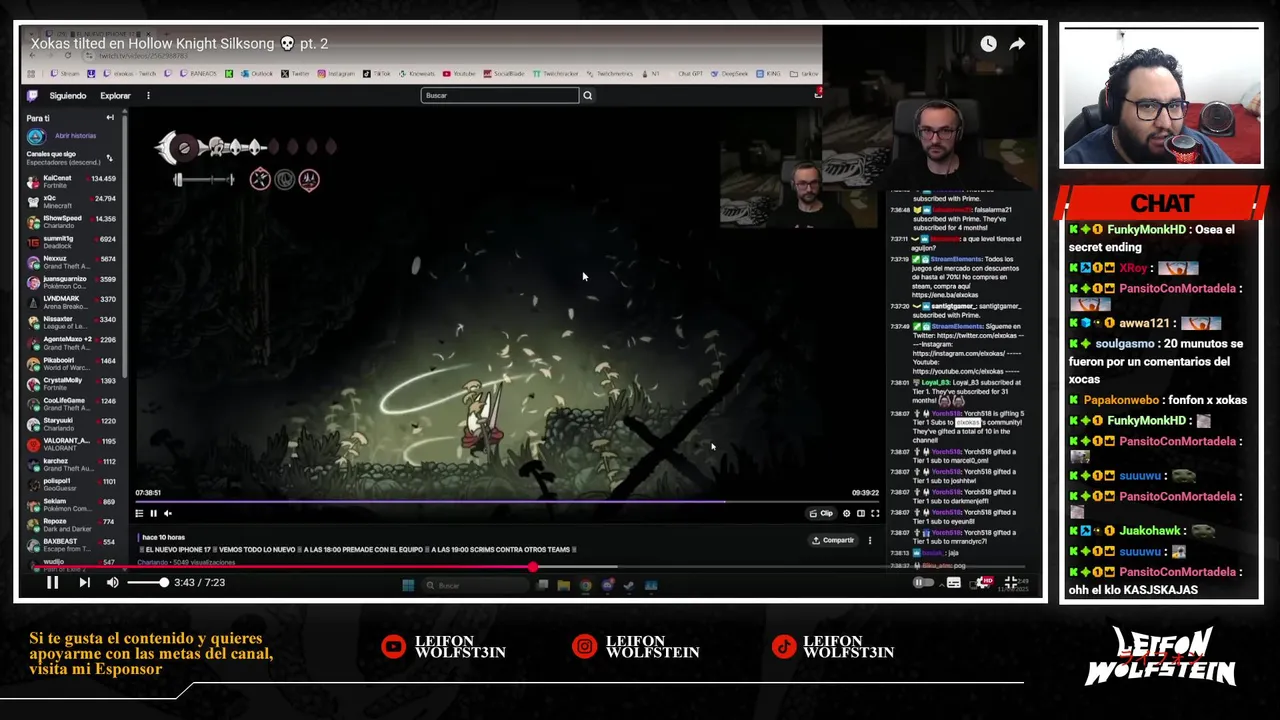Open karchez channel in sidebar
1280x720 pixels.
pos(72,464)
